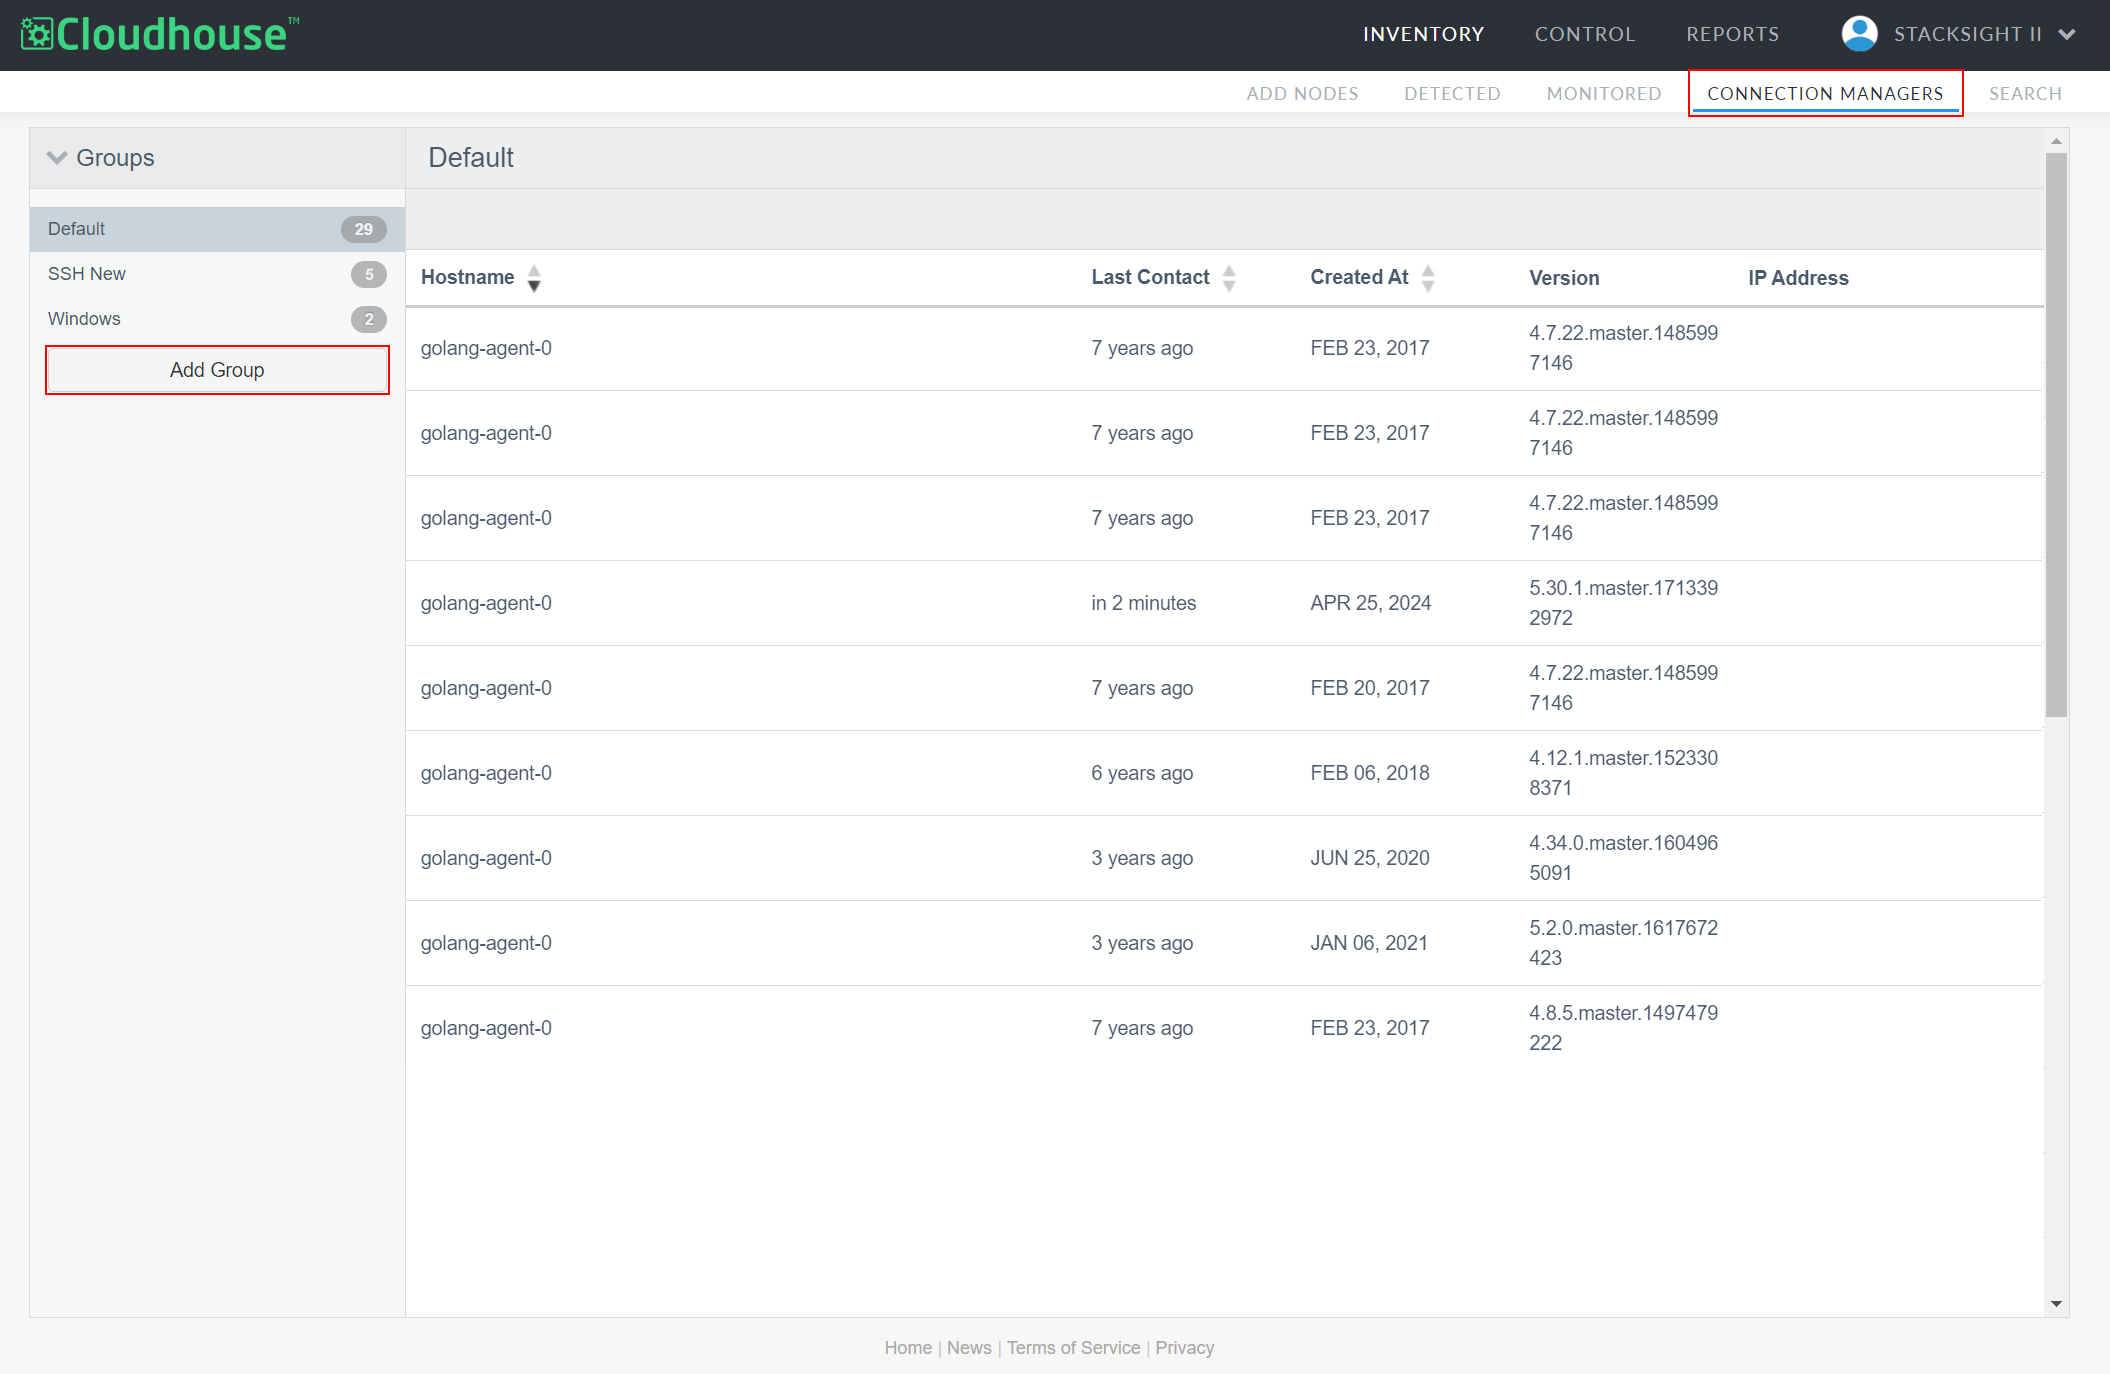Viewport: 2110px width, 1374px height.
Task: Click the Stacksight II account name
Action: click(1967, 35)
